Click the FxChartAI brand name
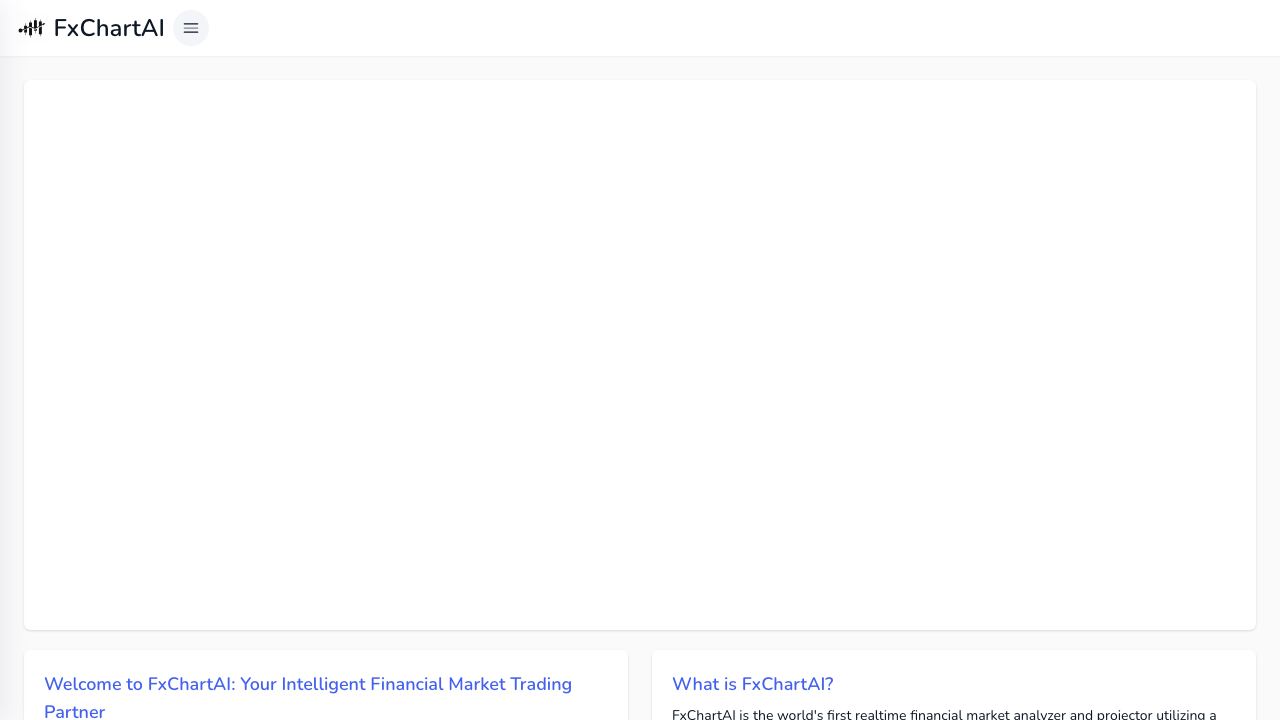This screenshot has width=1280, height=720. 109,28
